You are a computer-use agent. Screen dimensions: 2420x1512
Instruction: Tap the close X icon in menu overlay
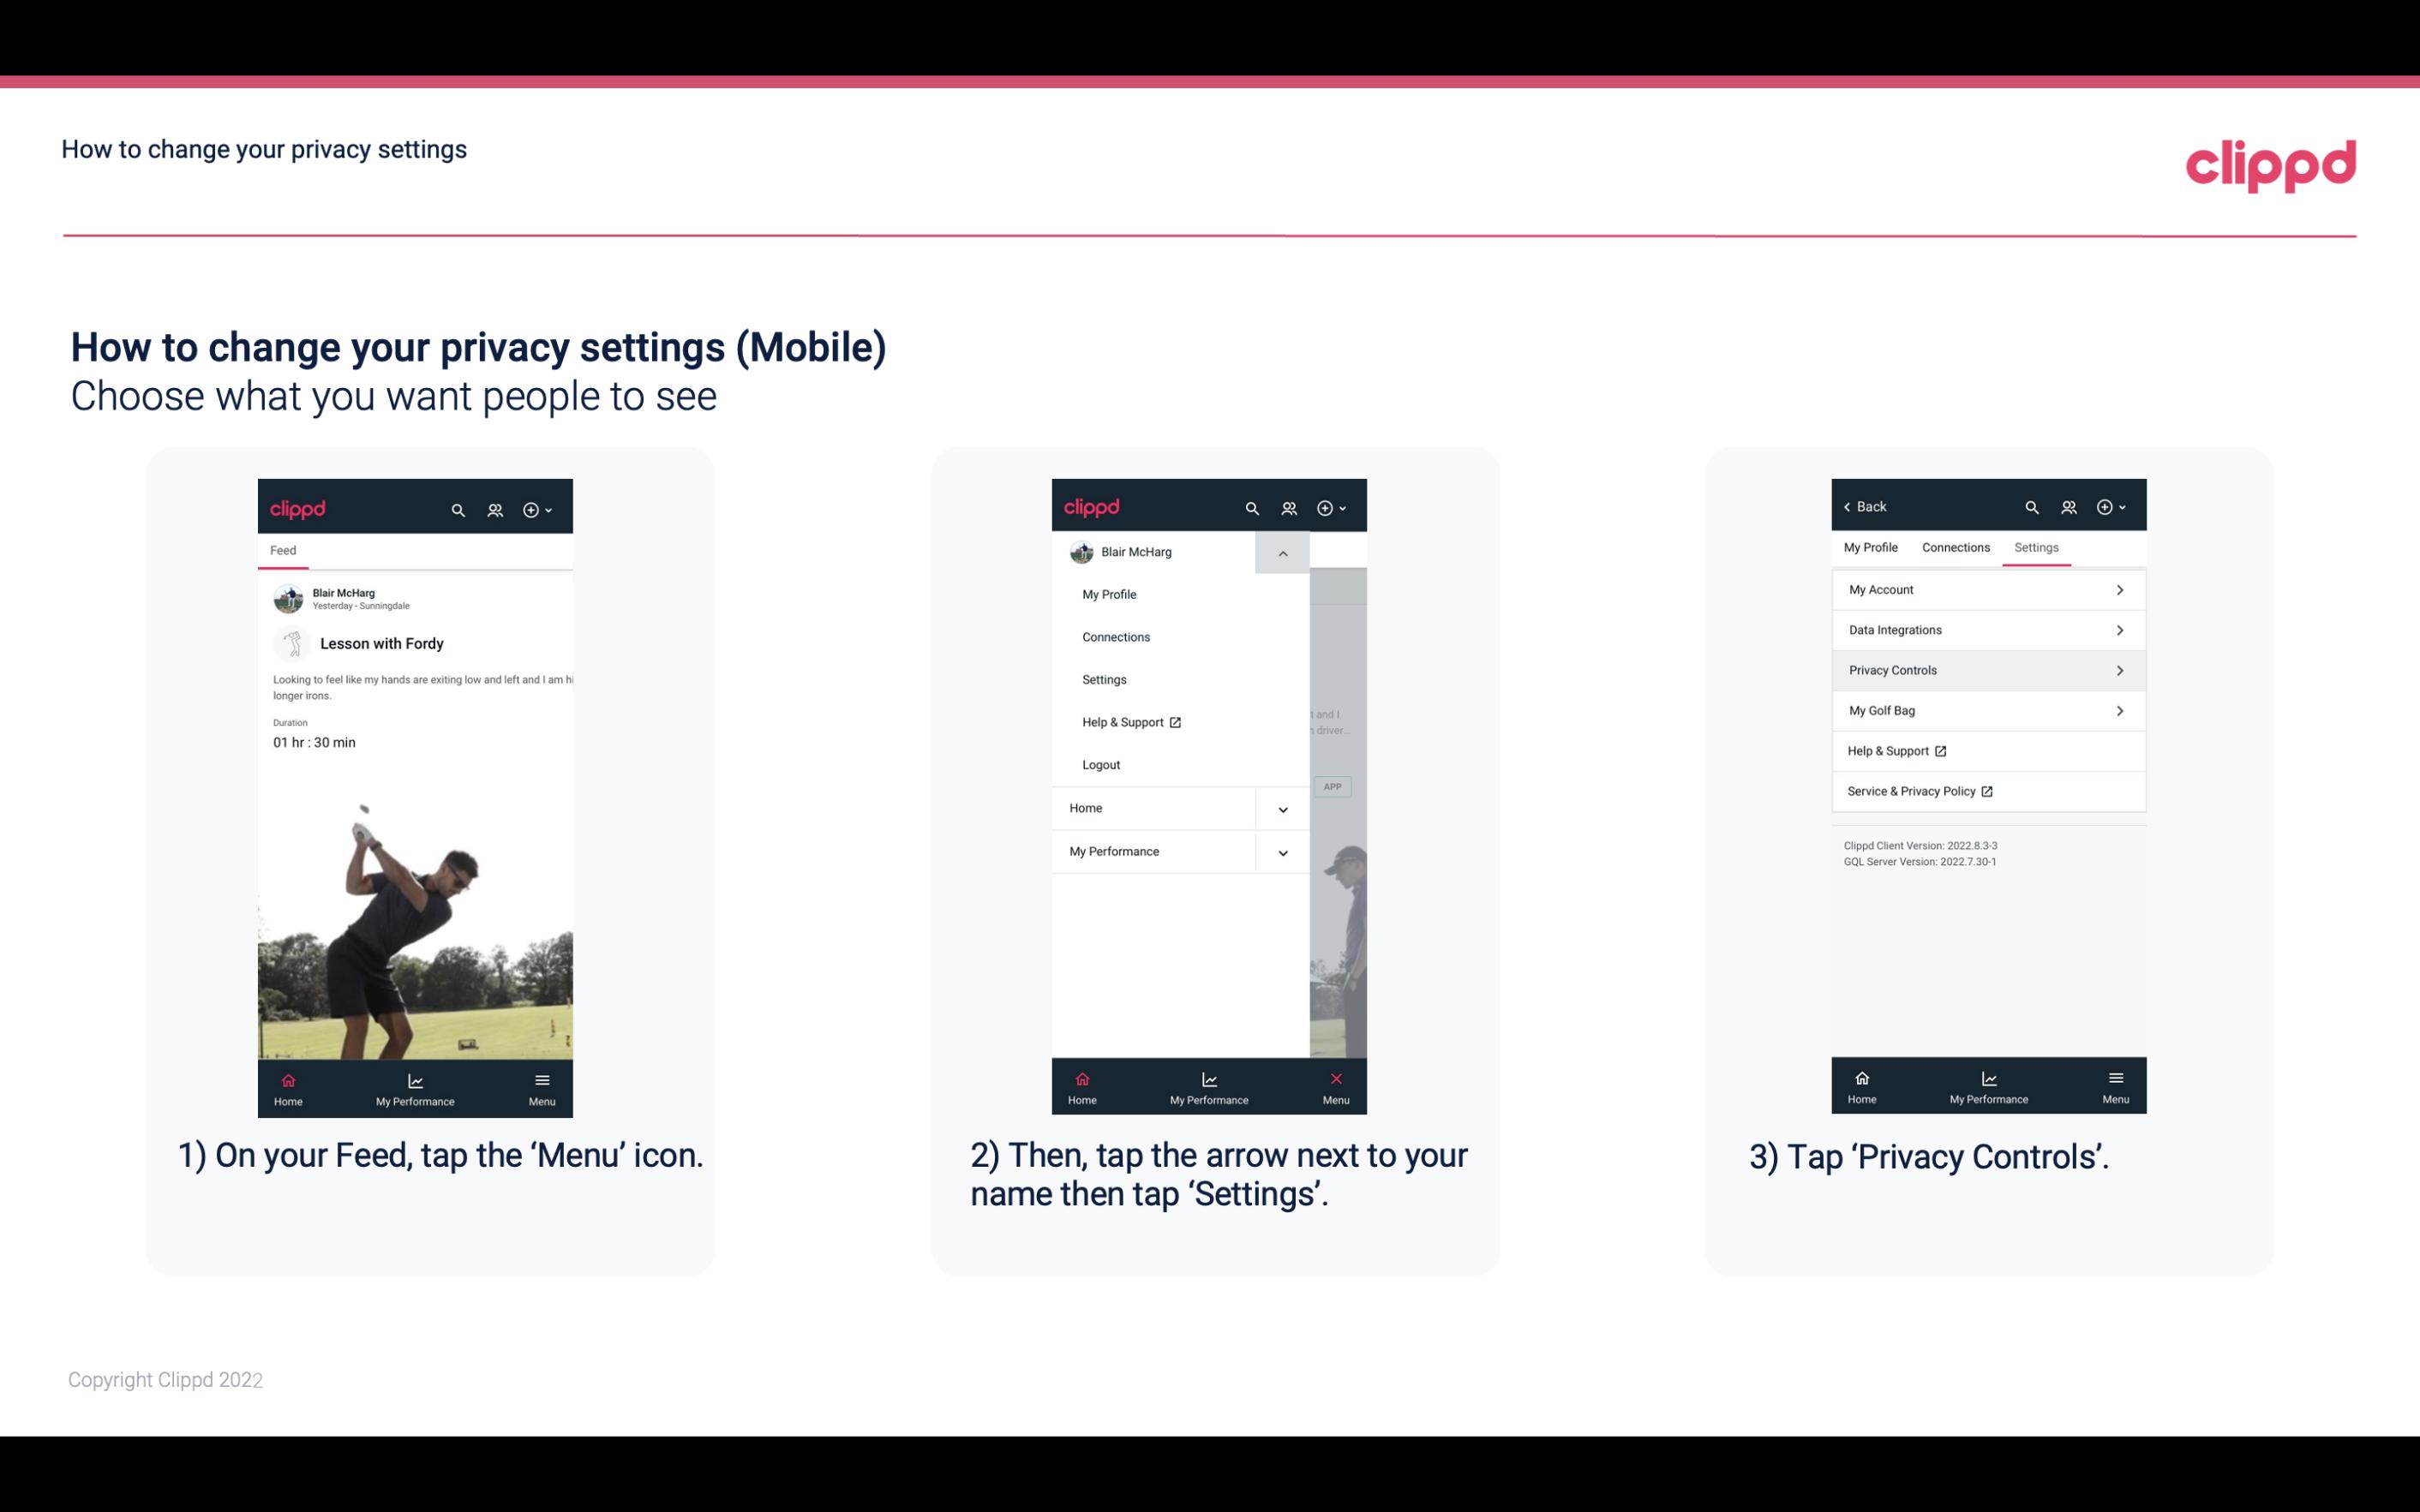click(1333, 1077)
